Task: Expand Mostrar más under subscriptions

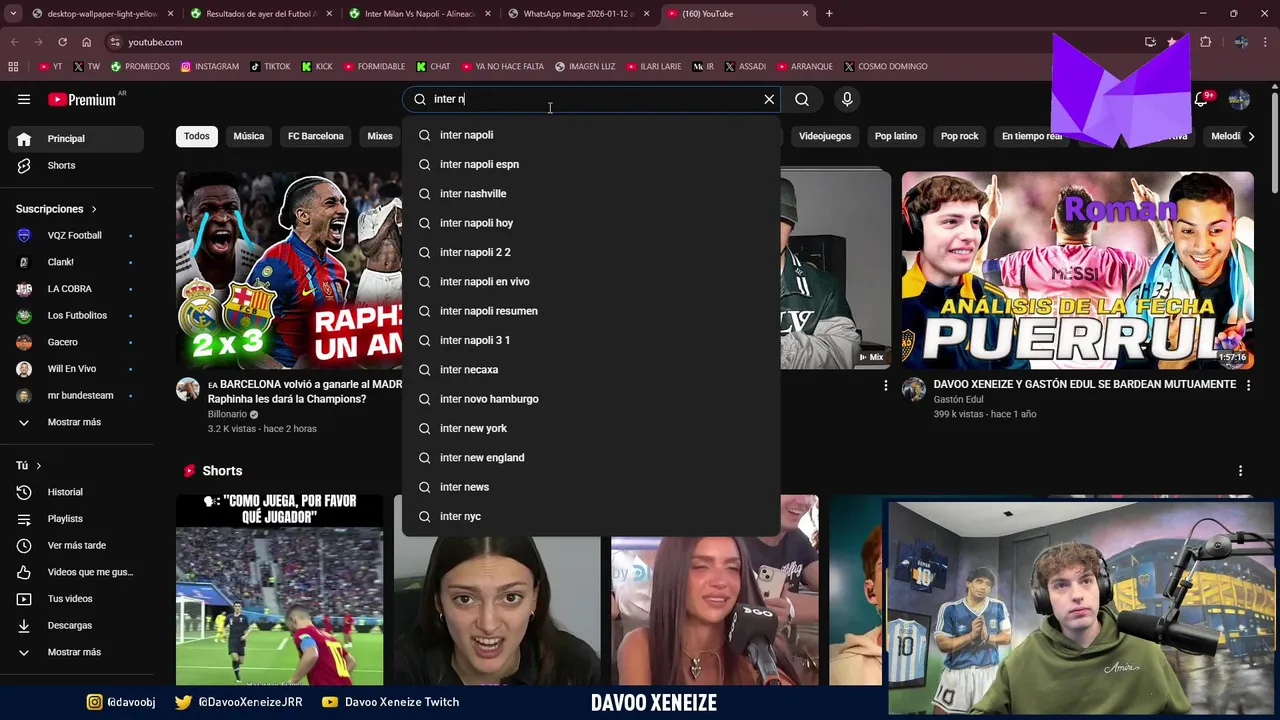Action: coord(76,422)
